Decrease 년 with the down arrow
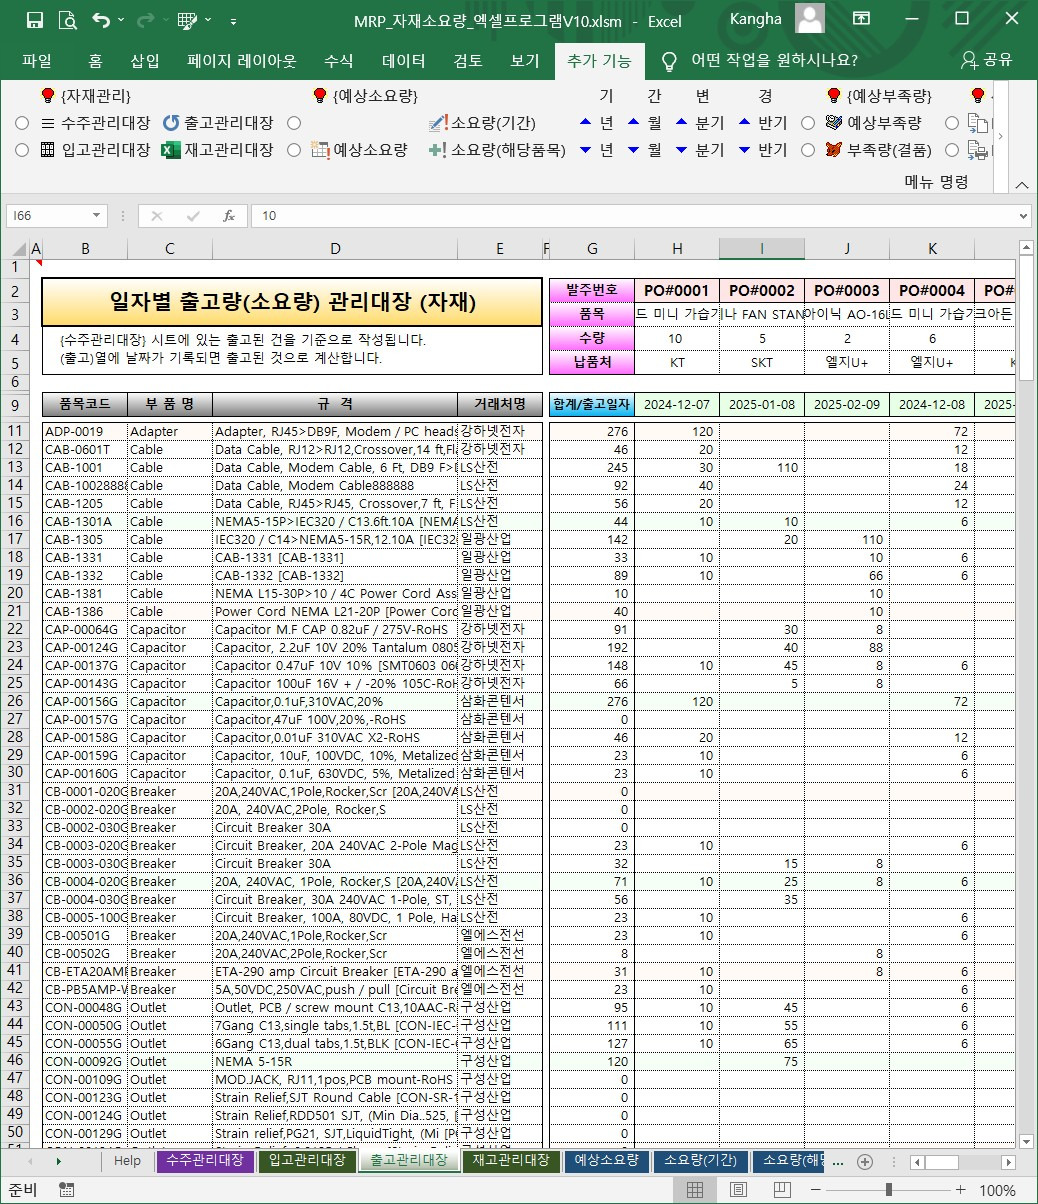1038x1204 pixels. (x=586, y=150)
